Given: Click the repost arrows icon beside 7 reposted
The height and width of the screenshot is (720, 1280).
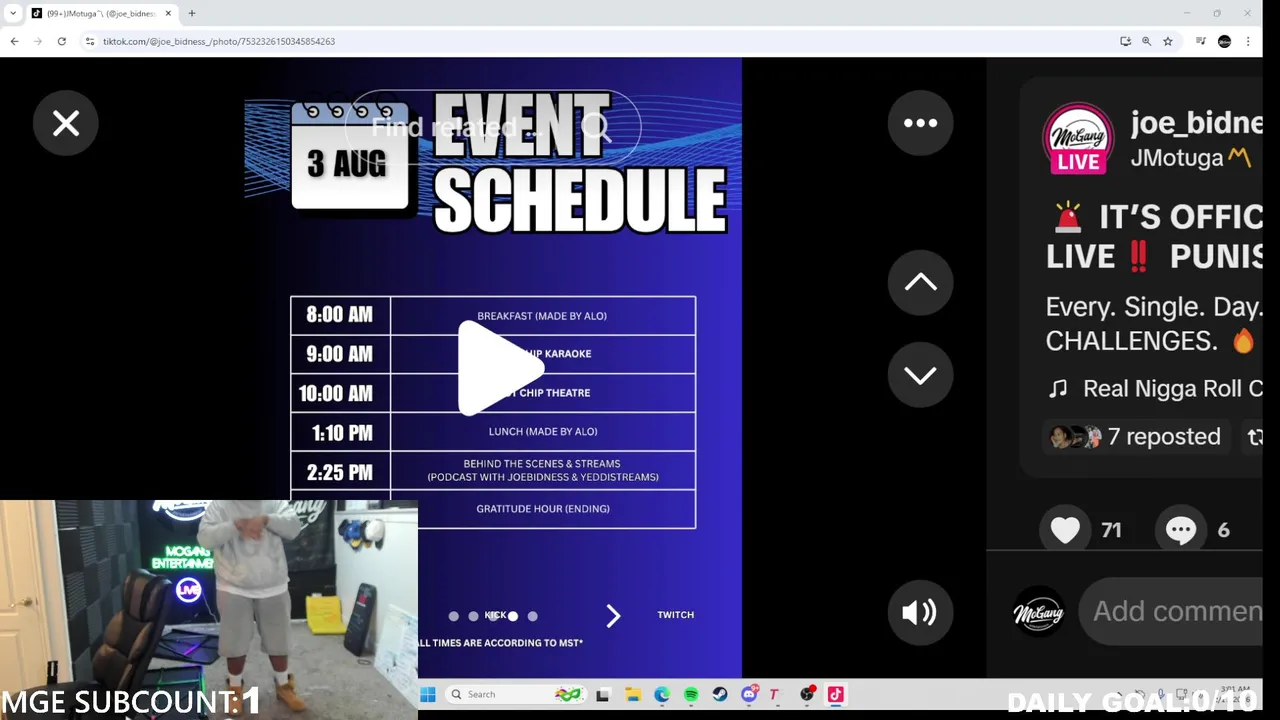Looking at the screenshot, I should coord(1255,437).
